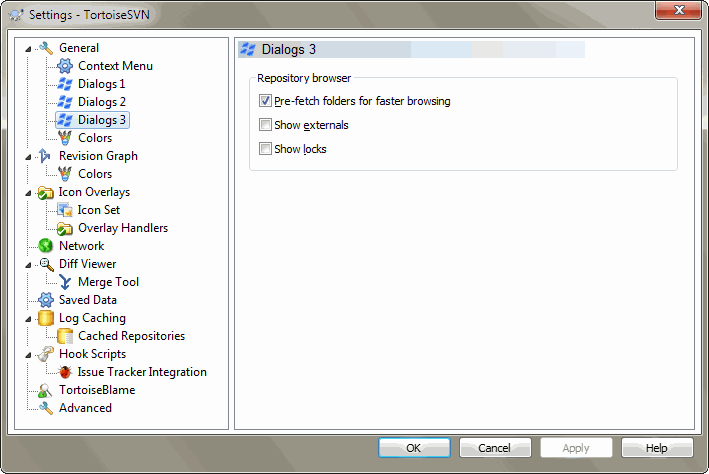Click the Log Caching database icon

pyautogui.click(x=46, y=318)
